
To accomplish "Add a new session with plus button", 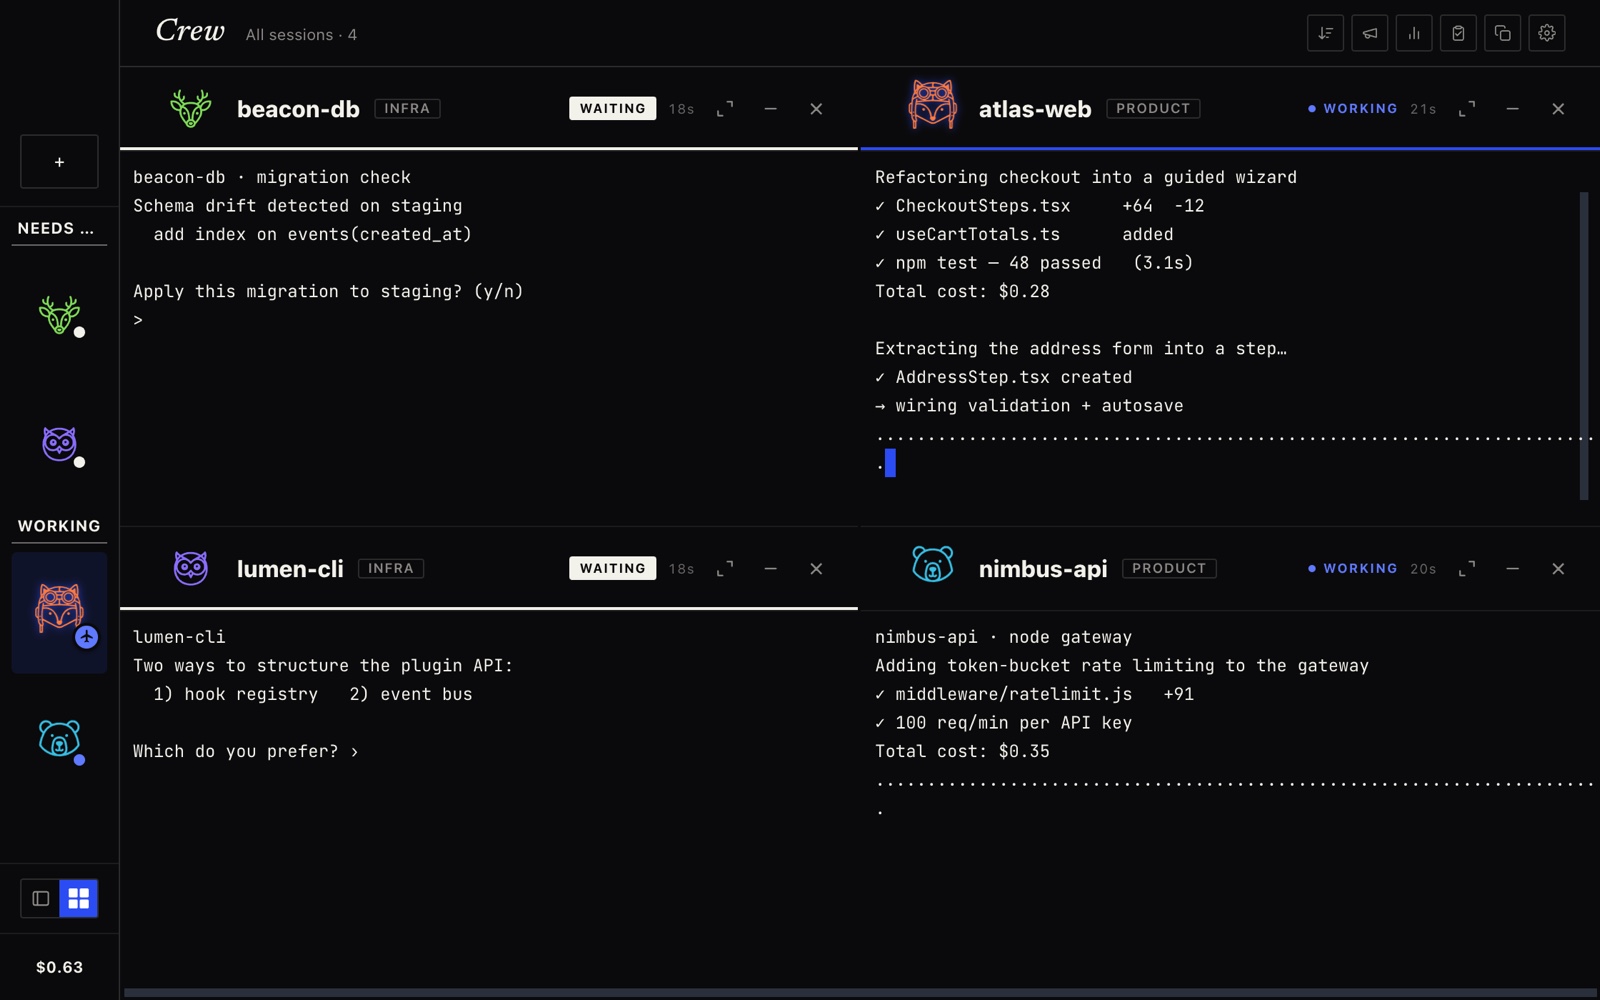I will 59,161.
